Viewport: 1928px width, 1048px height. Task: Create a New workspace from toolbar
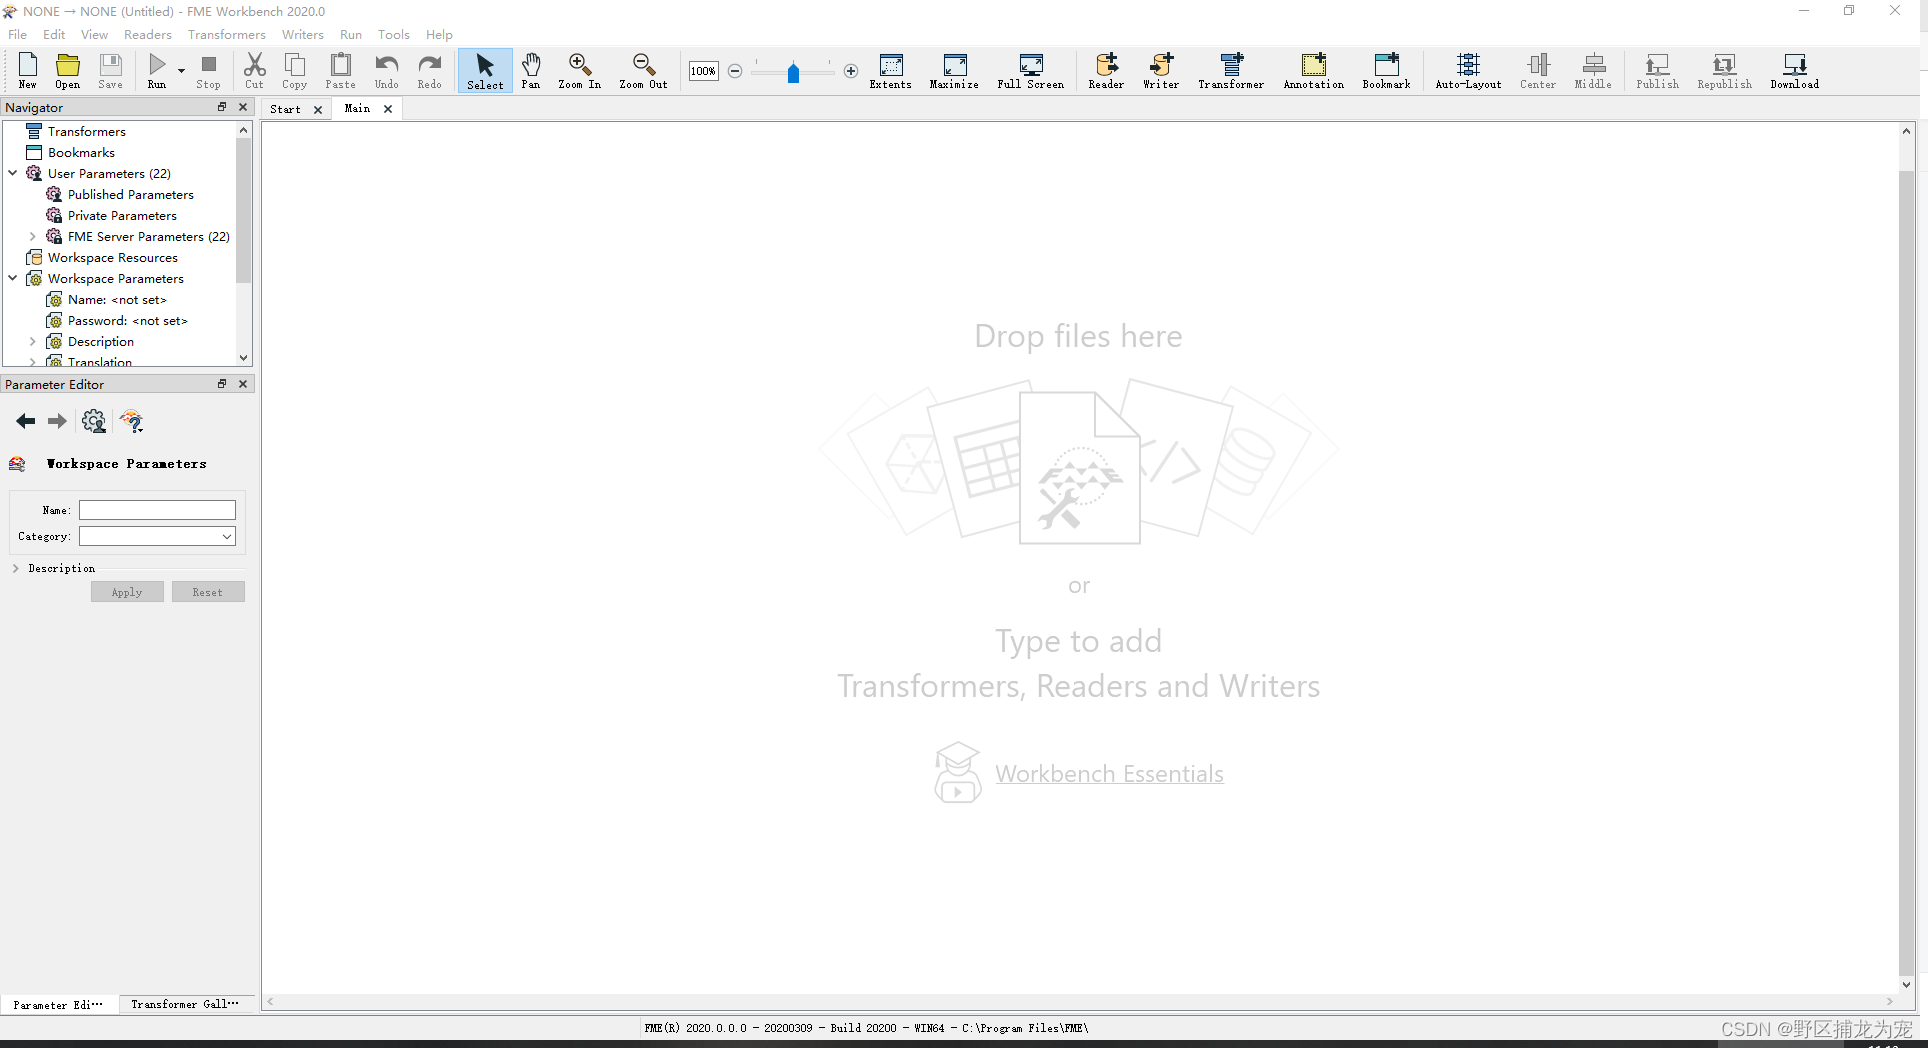28,71
